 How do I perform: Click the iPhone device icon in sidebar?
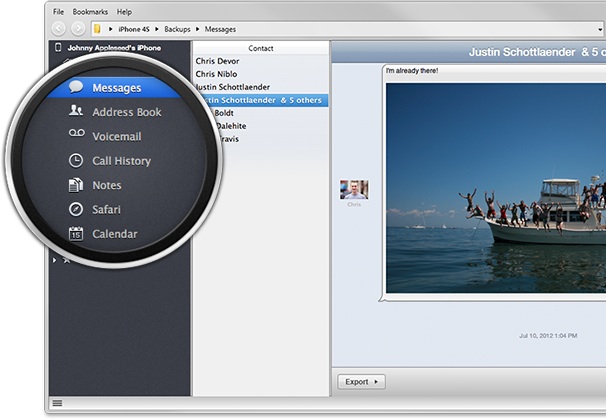click(x=58, y=47)
